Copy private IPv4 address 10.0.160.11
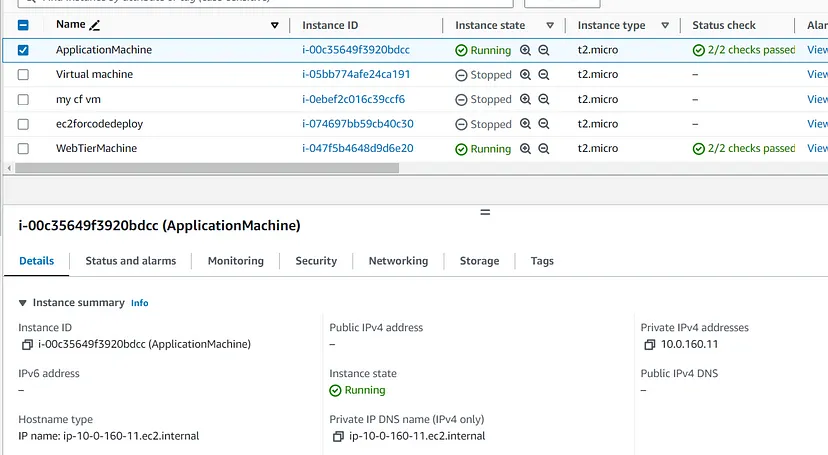Viewport: 828px width, 455px height. (650, 345)
